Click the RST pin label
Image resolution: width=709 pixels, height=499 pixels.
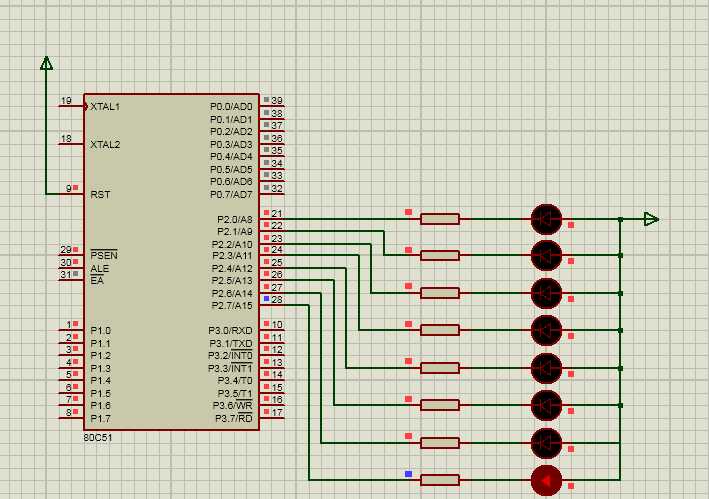[100, 194]
